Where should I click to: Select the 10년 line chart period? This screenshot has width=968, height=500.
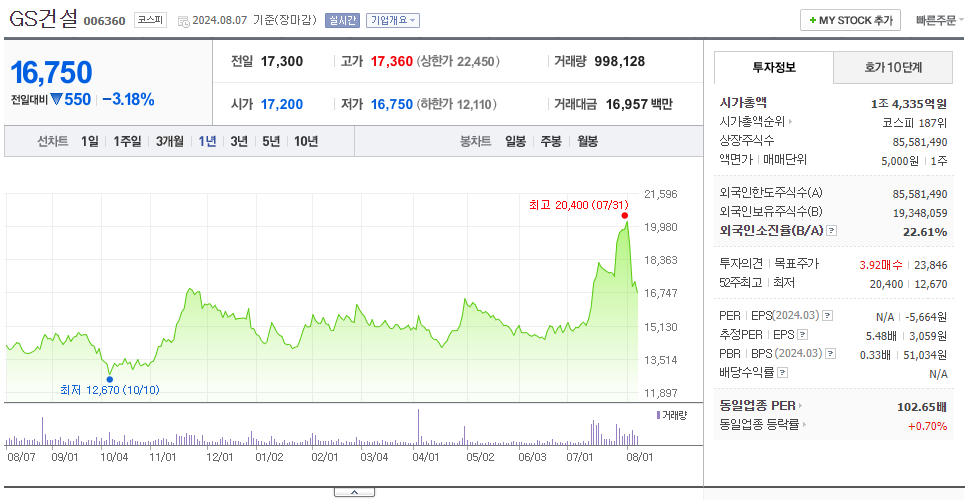(x=306, y=141)
